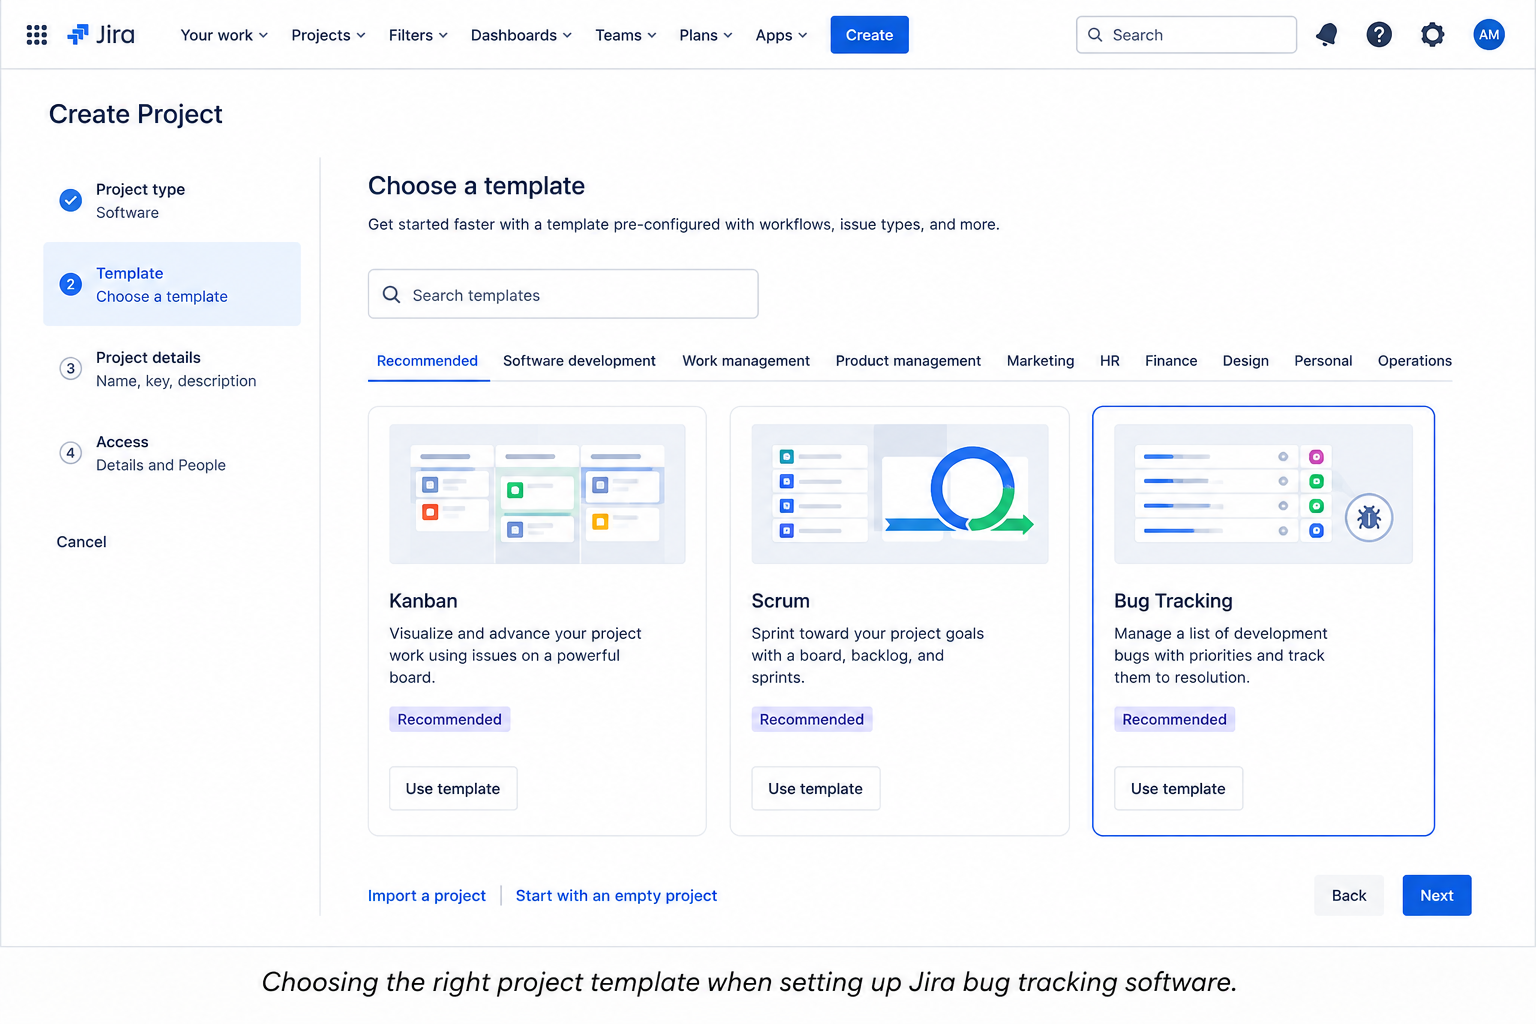1536x1024 pixels.
Task: Expand the Projects dropdown
Action: click(x=328, y=35)
